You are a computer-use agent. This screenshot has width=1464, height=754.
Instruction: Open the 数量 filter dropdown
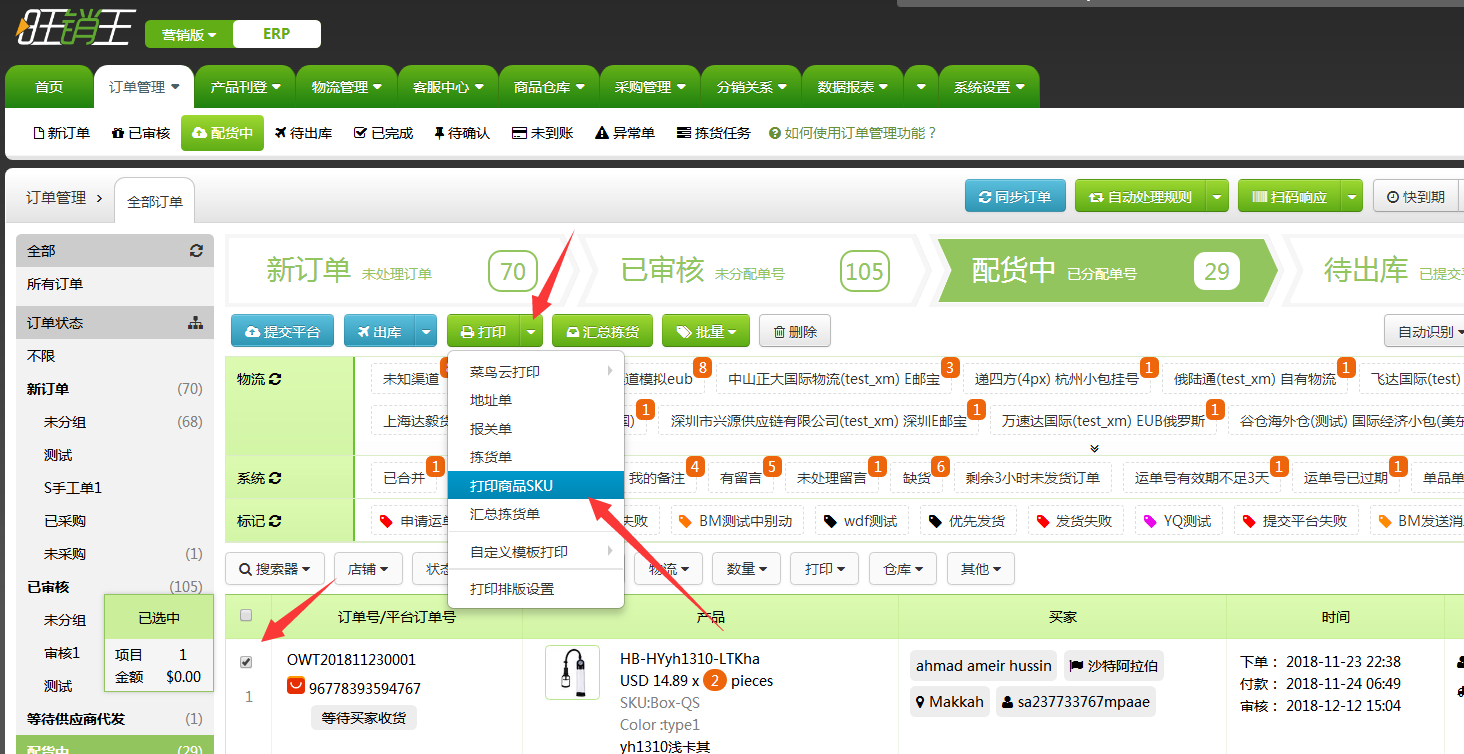[x=747, y=569]
